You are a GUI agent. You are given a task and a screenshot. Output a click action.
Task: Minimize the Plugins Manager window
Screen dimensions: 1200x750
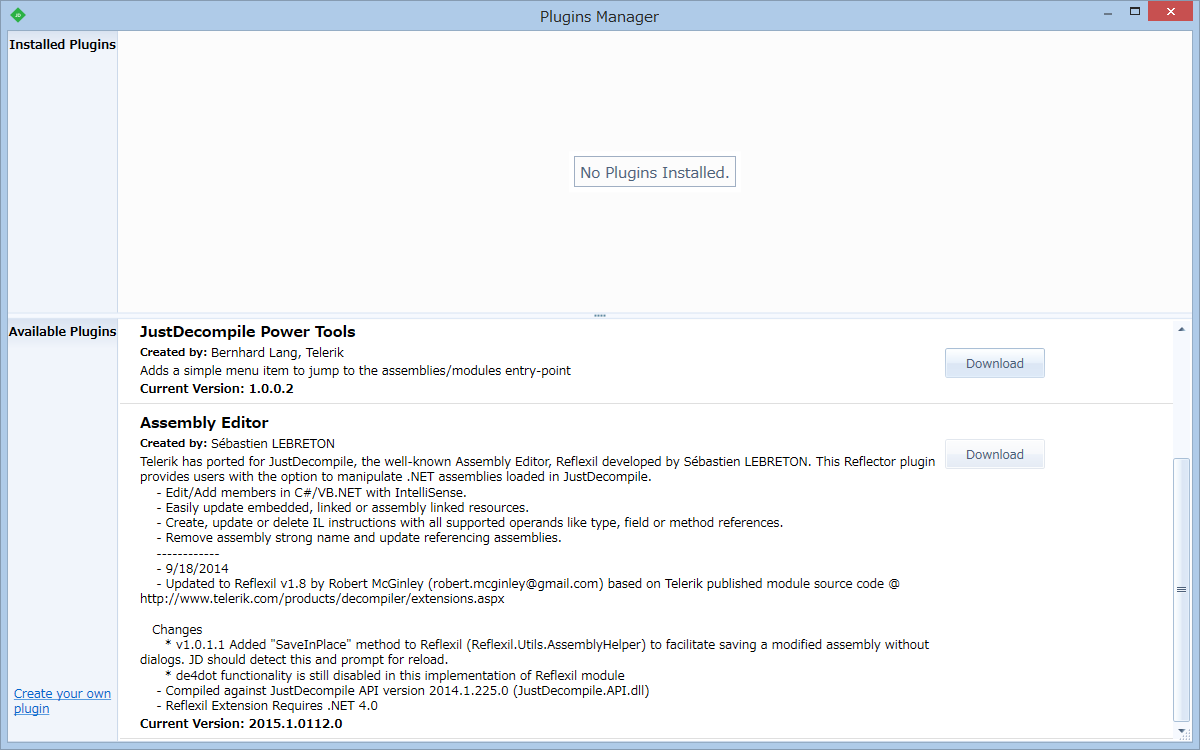click(1108, 14)
